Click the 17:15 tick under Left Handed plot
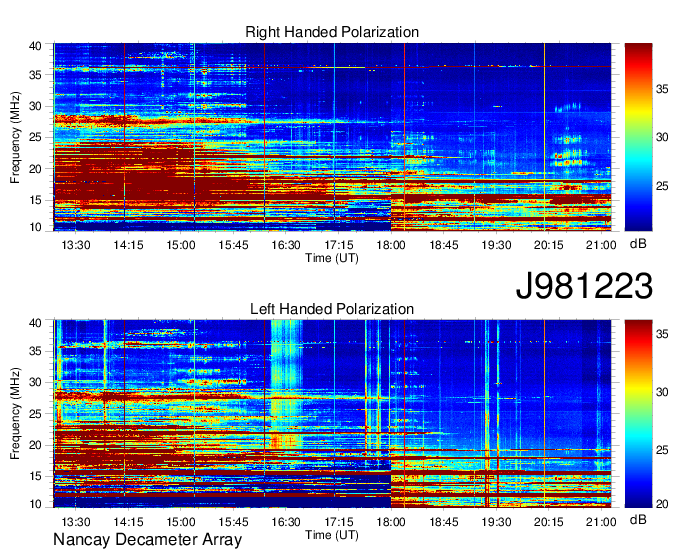The width and height of the screenshot is (680, 552). coord(338,522)
